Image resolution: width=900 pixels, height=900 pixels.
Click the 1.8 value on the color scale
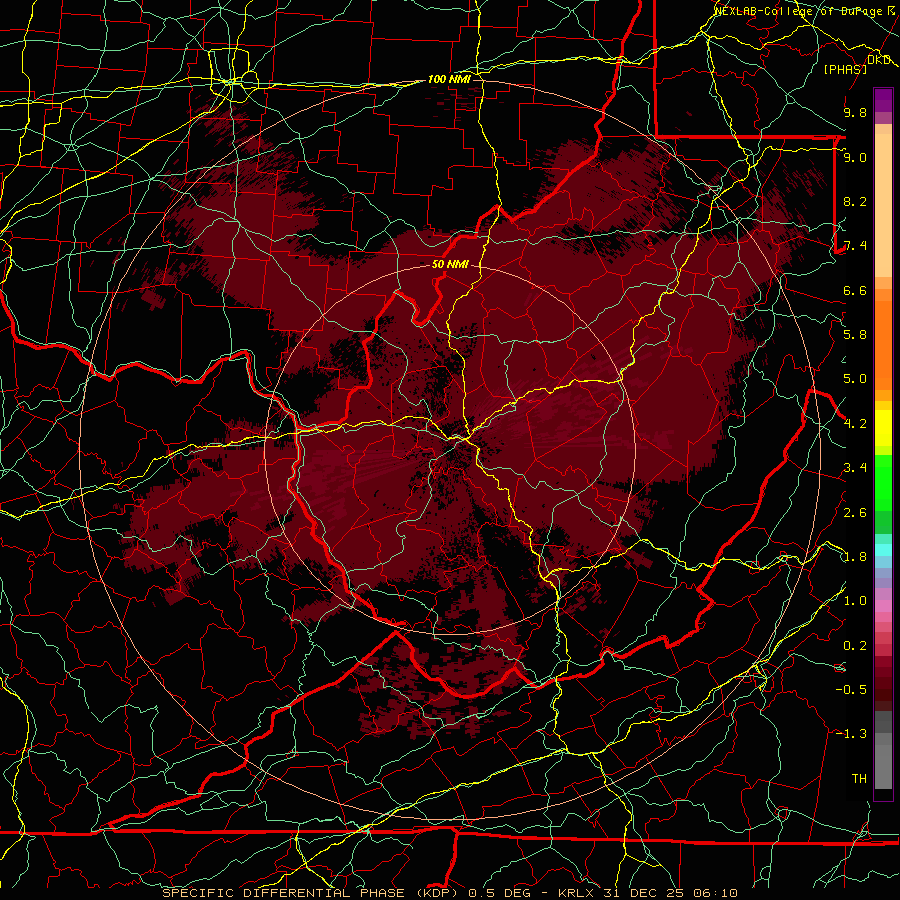pyautogui.click(x=855, y=557)
